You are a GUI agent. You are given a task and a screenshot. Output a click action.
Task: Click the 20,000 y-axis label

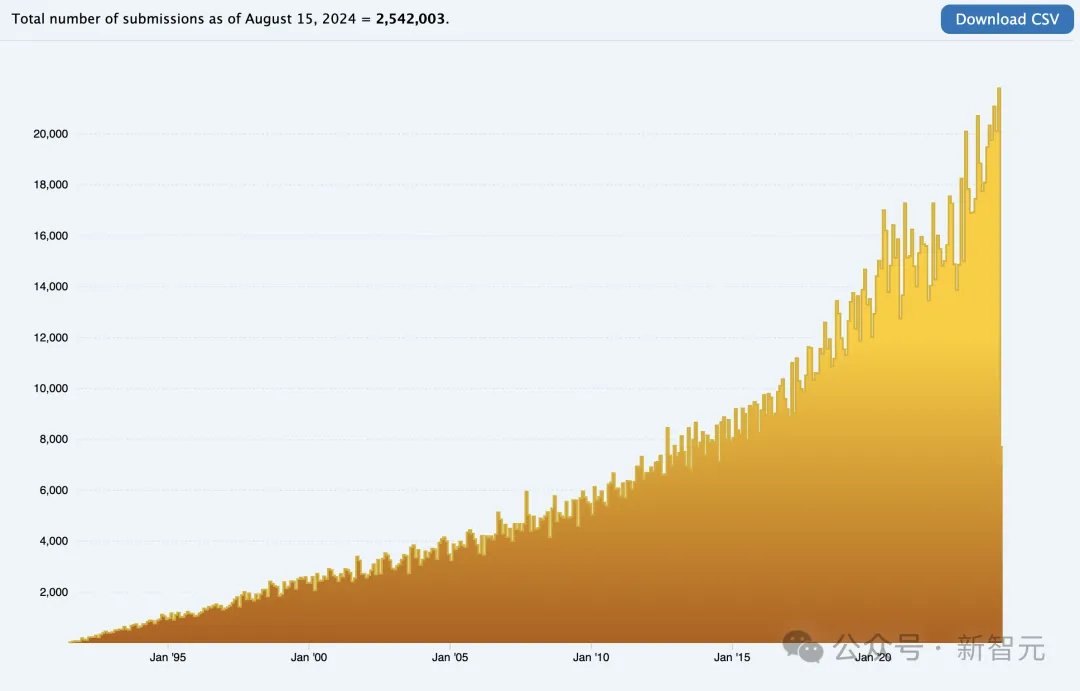point(50,134)
